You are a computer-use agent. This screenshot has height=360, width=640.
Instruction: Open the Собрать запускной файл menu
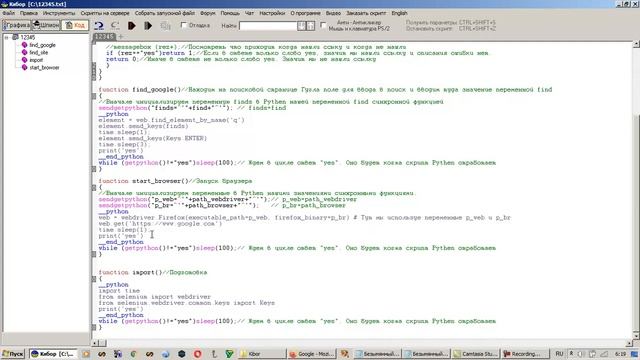point(164,13)
